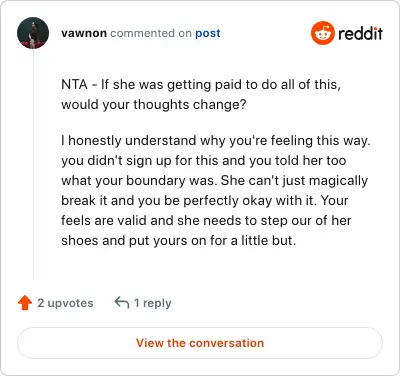400x376 pixels.
Task: Click the "2 upvotes" count
Action: [x=65, y=303]
